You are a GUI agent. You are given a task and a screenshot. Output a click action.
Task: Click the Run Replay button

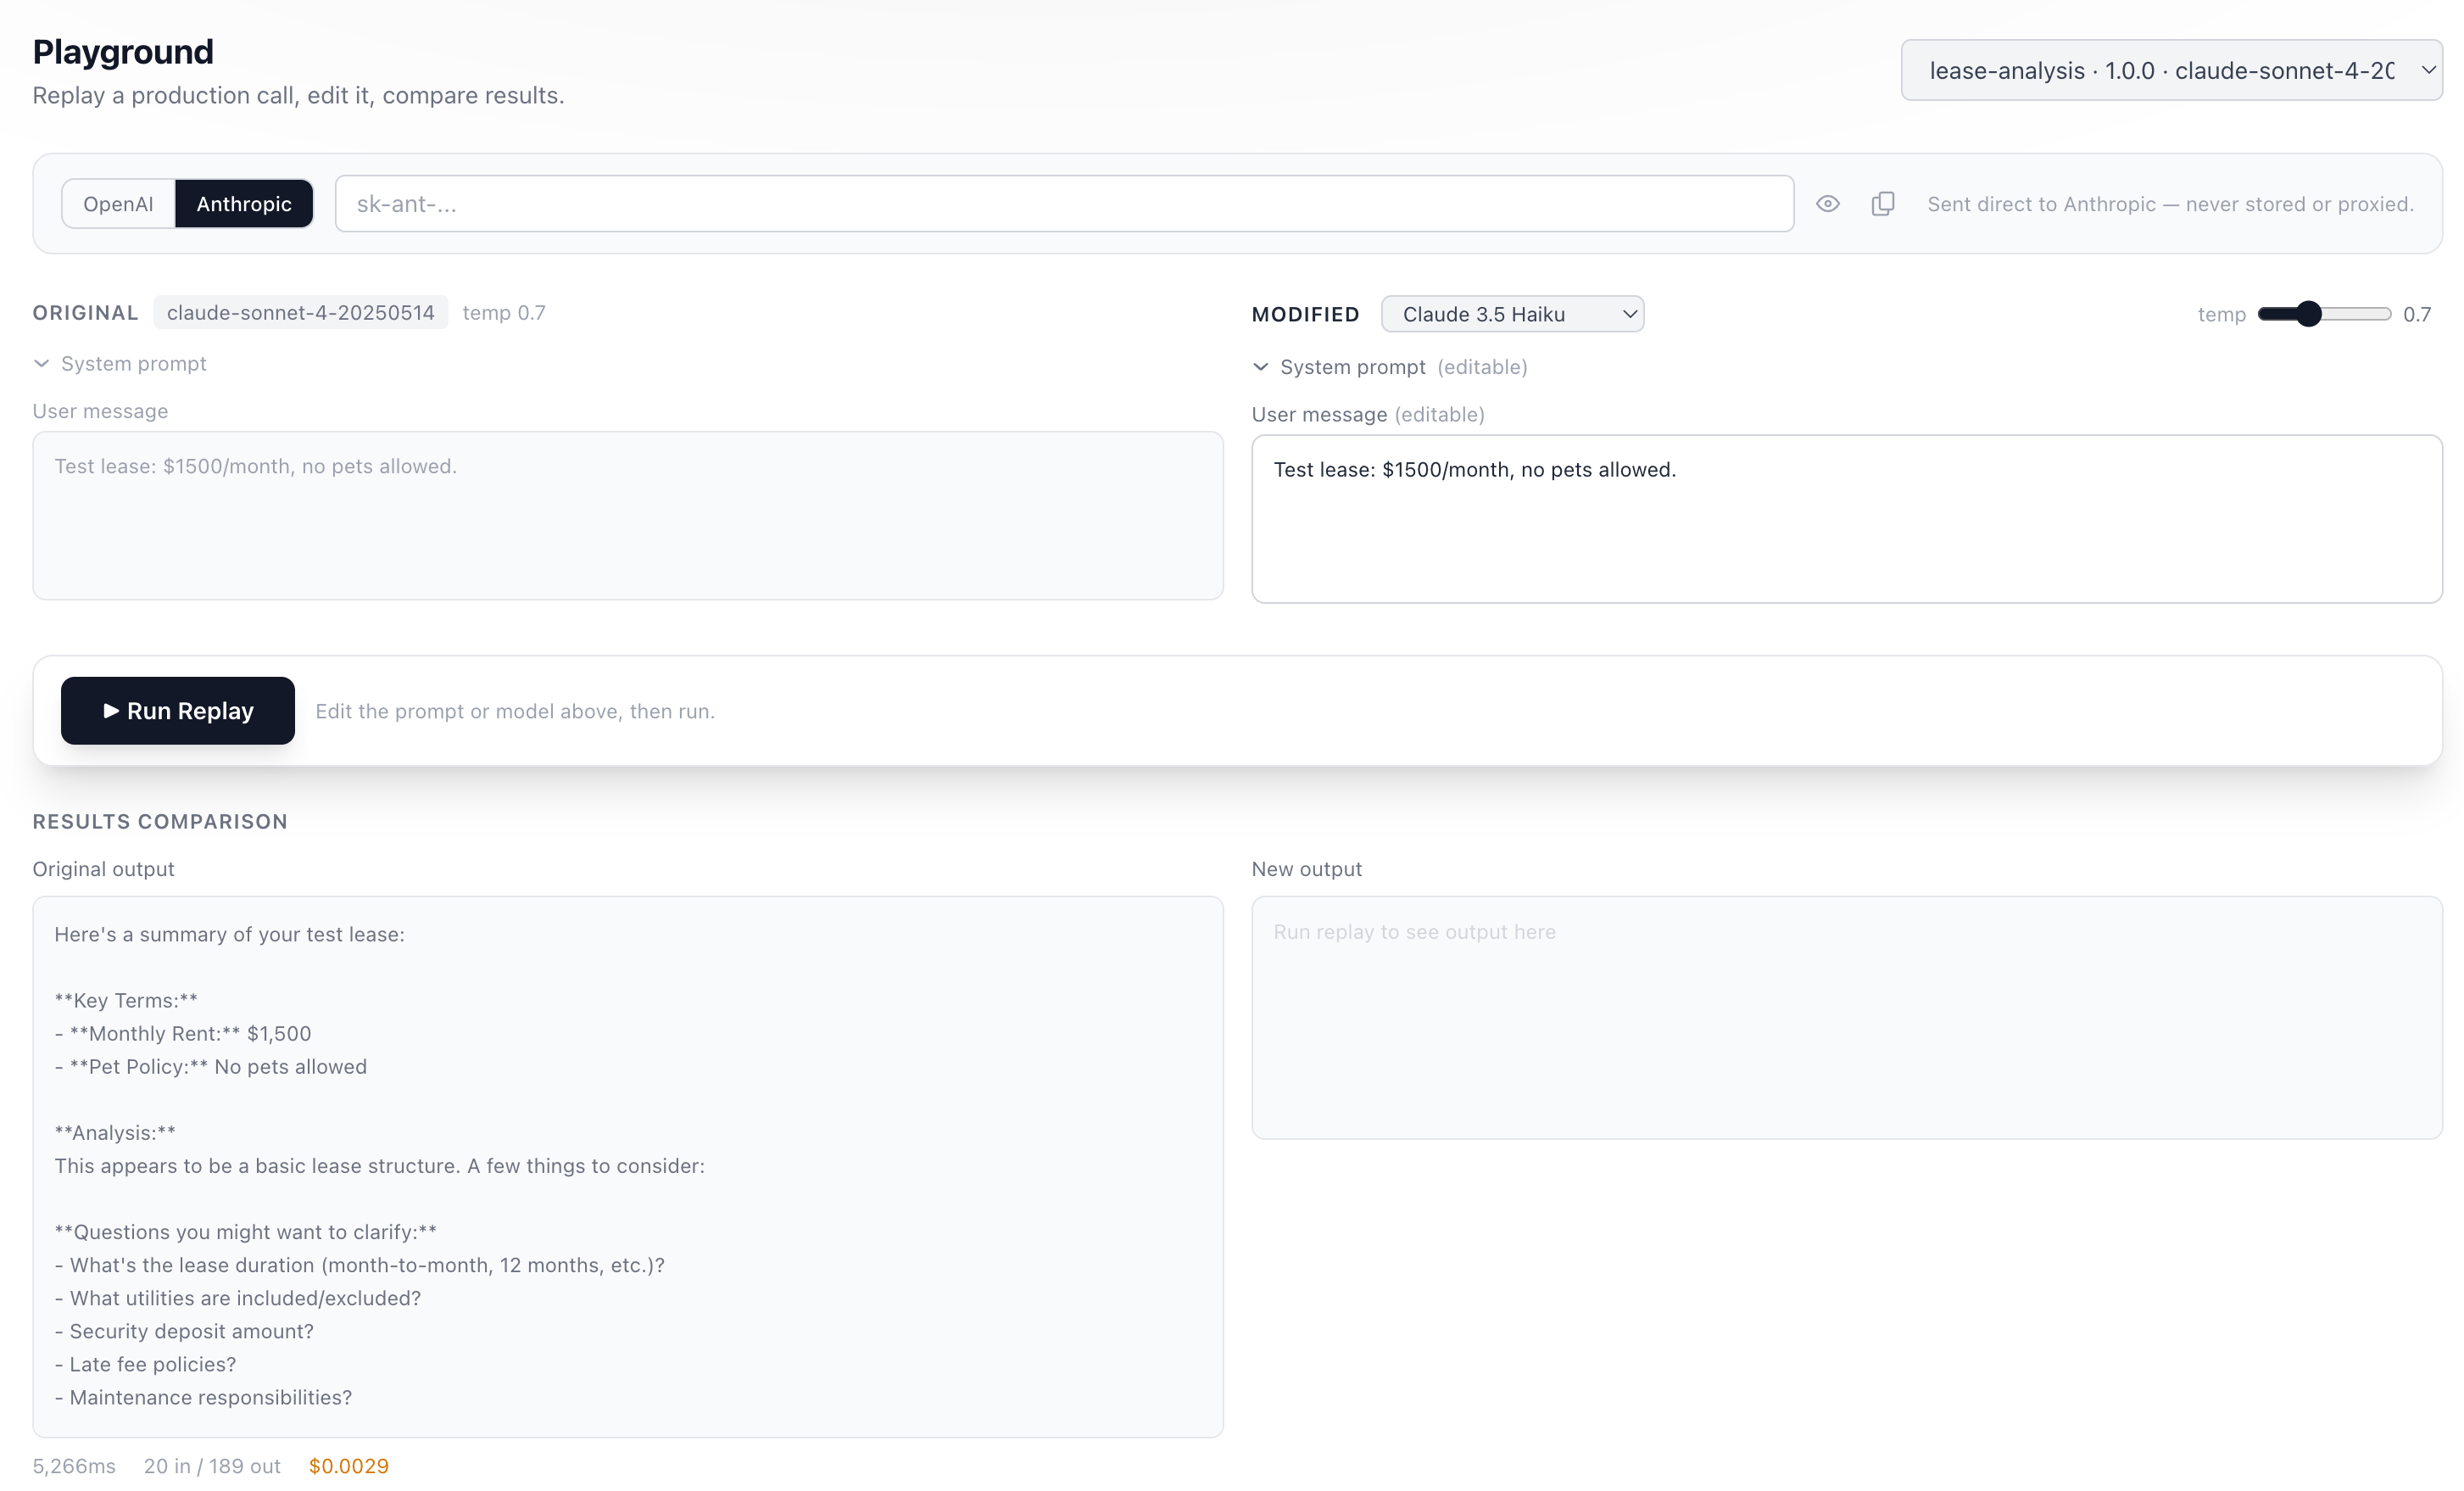point(177,711)
